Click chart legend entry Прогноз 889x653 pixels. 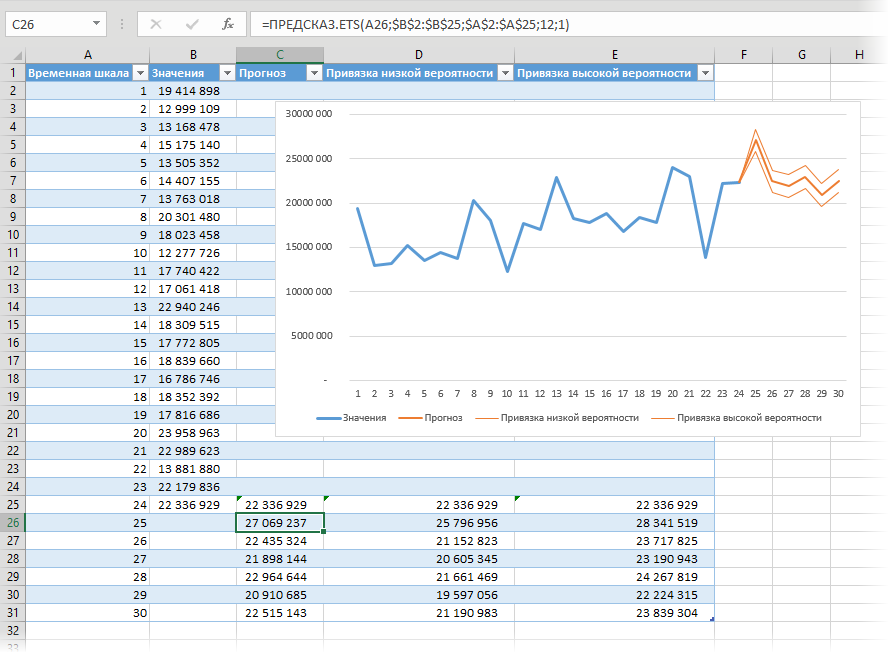430,418
